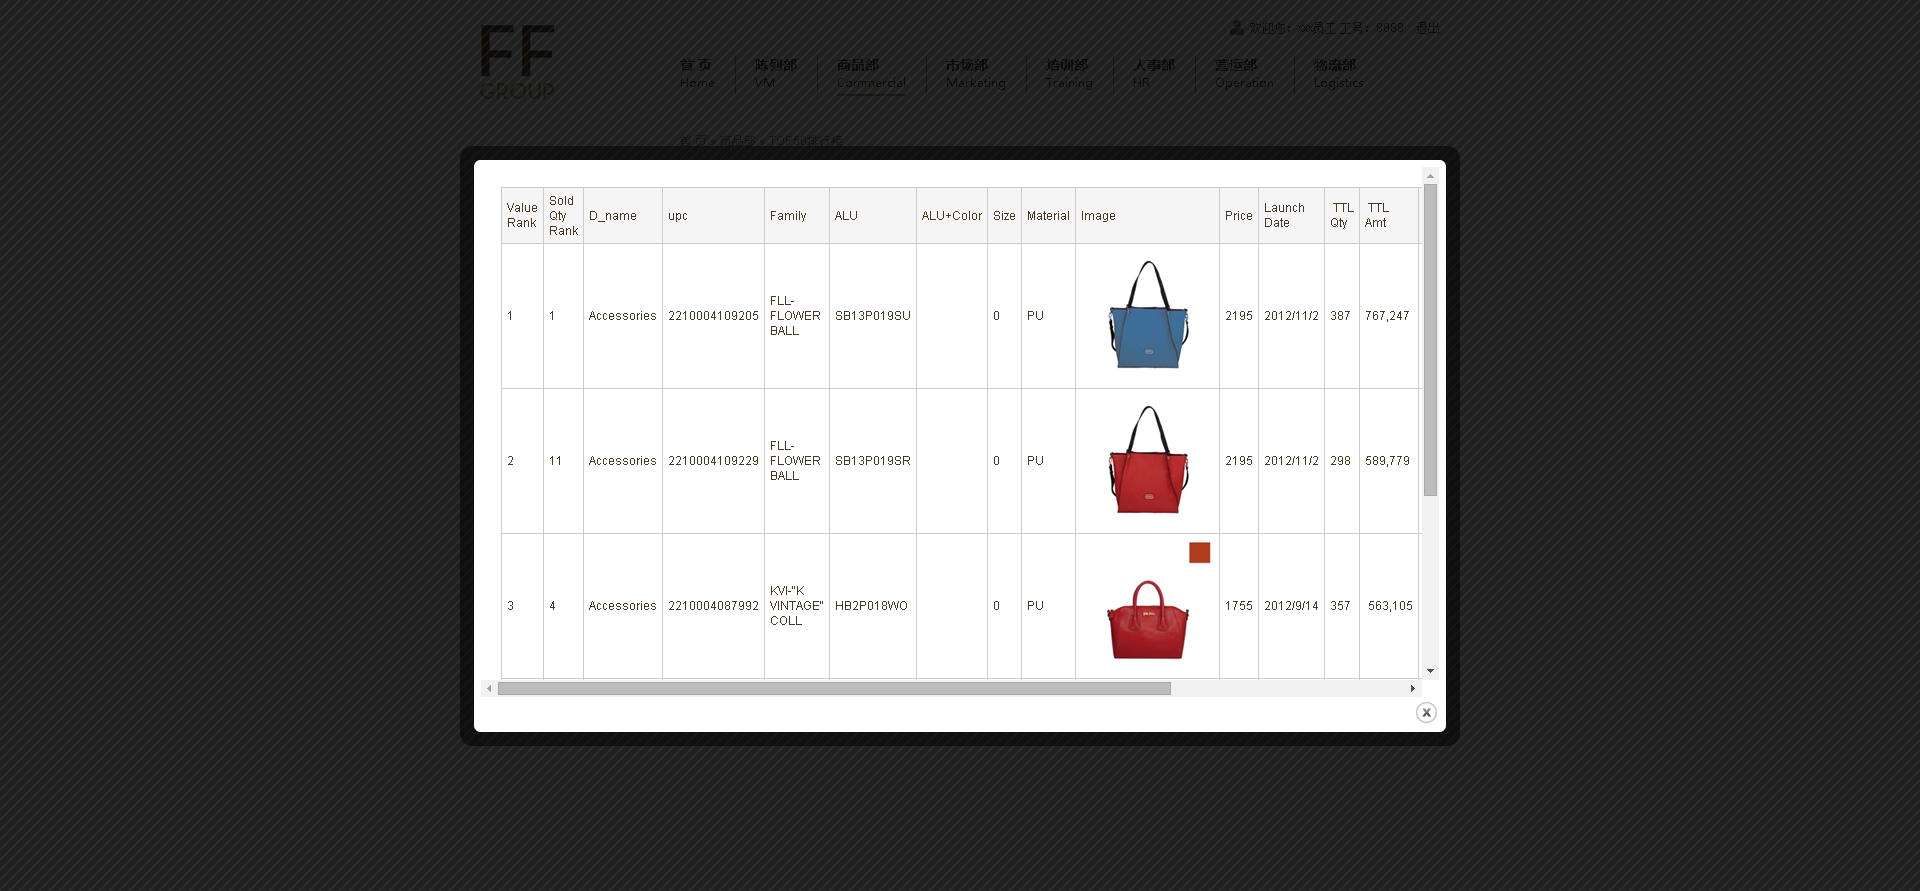Go to the Logistics section
Viewport: 1920px width, 891px height.
coord(1338,73)
